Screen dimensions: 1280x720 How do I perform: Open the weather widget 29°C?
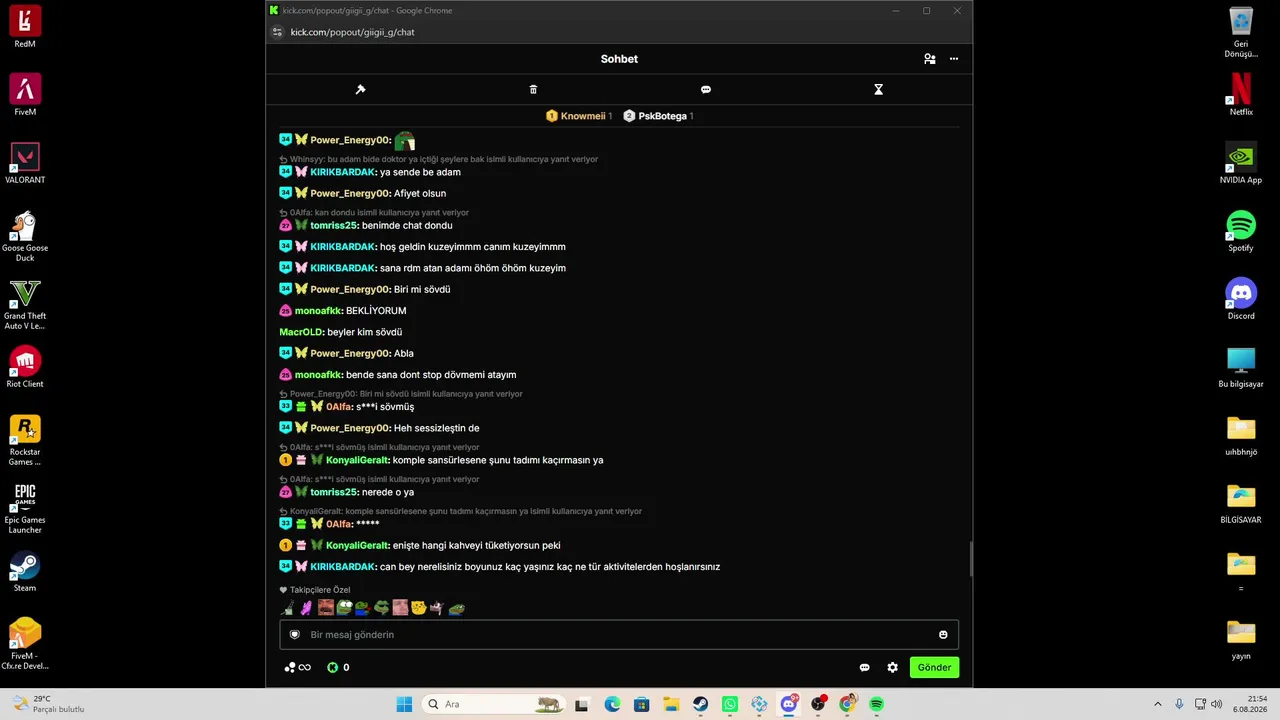[48, 704]
